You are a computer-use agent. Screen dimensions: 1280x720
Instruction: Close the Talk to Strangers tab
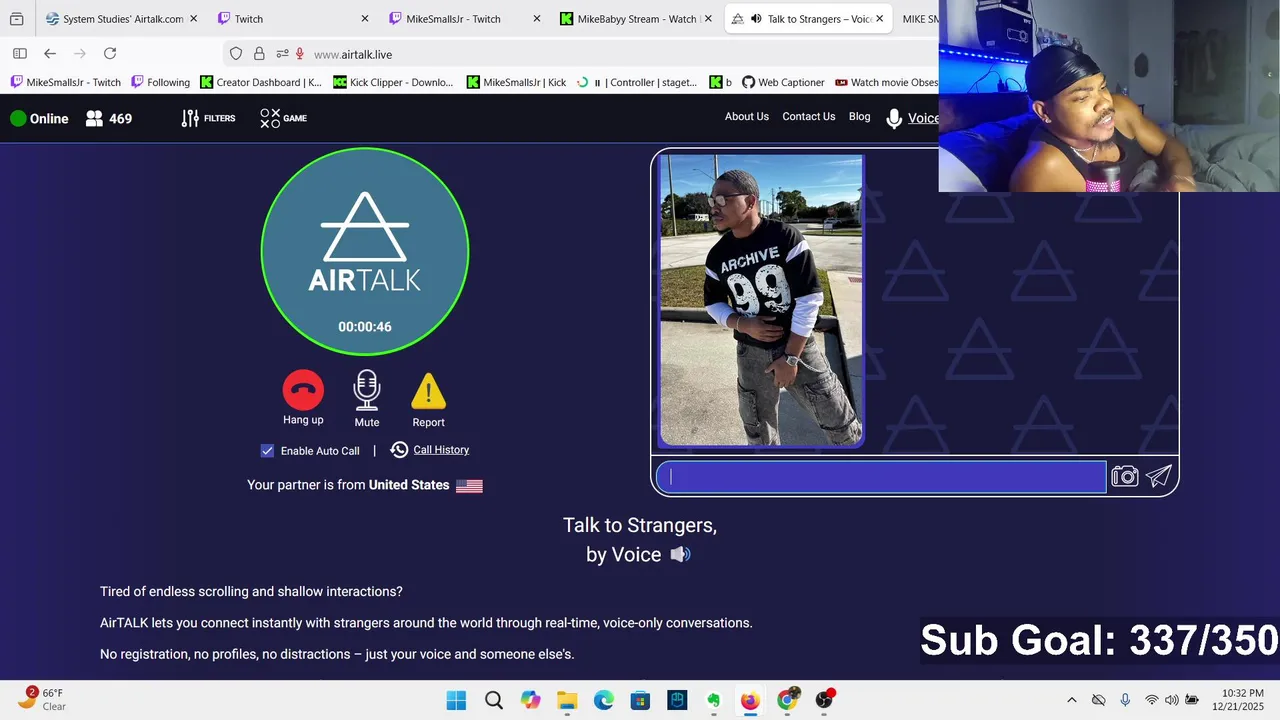(881, 19)
